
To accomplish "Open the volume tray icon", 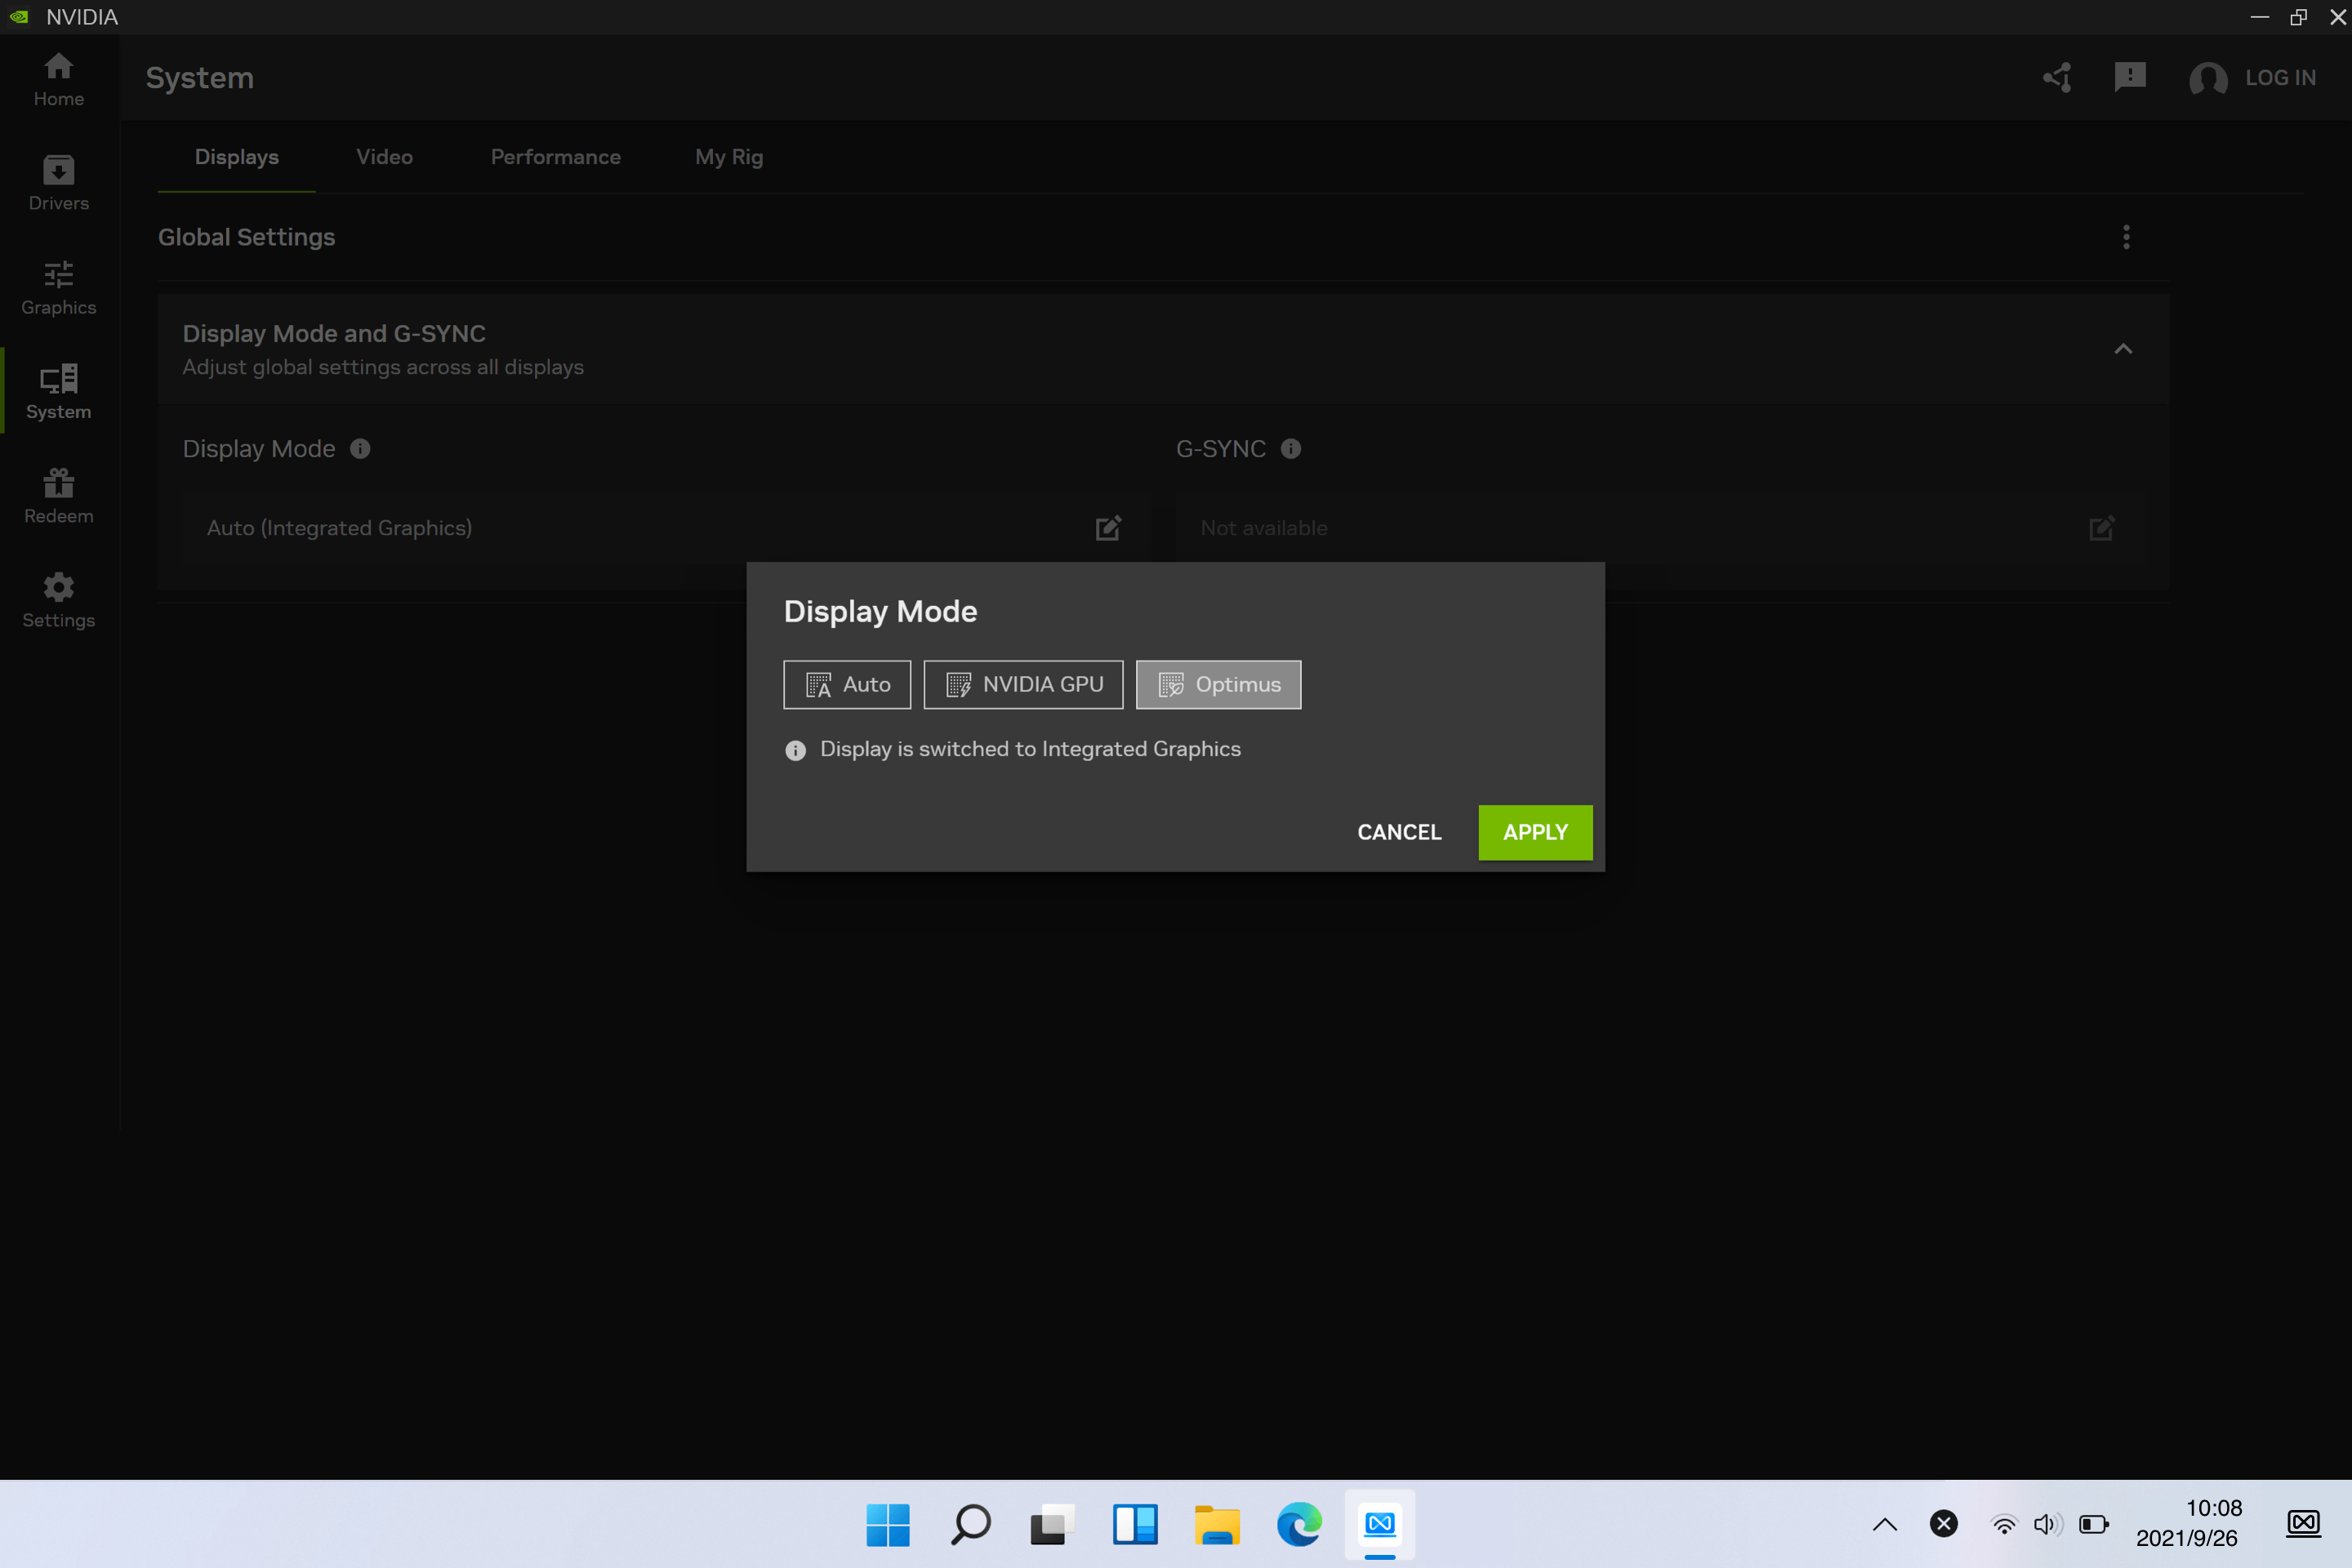I will click(x=2047, y=1525).
